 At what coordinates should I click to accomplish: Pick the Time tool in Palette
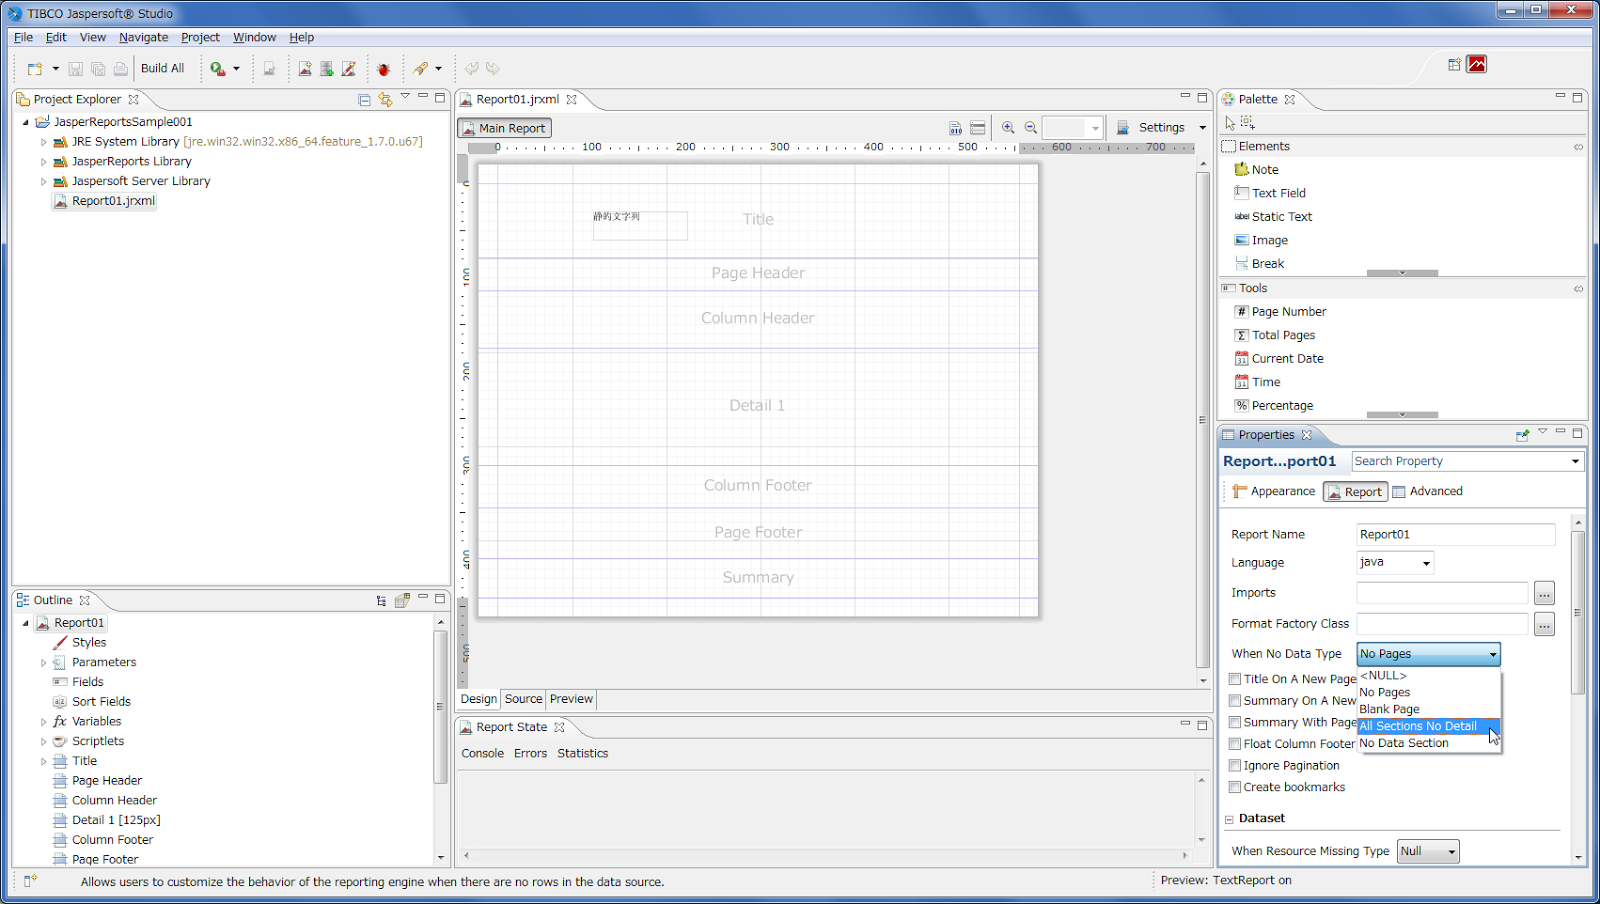(1257, 382)
